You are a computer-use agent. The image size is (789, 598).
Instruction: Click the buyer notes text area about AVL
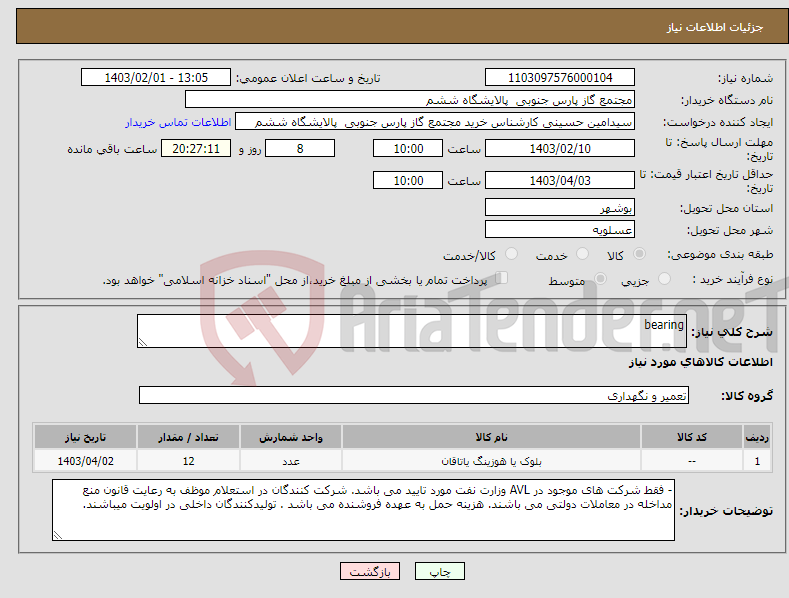point(363,510)
